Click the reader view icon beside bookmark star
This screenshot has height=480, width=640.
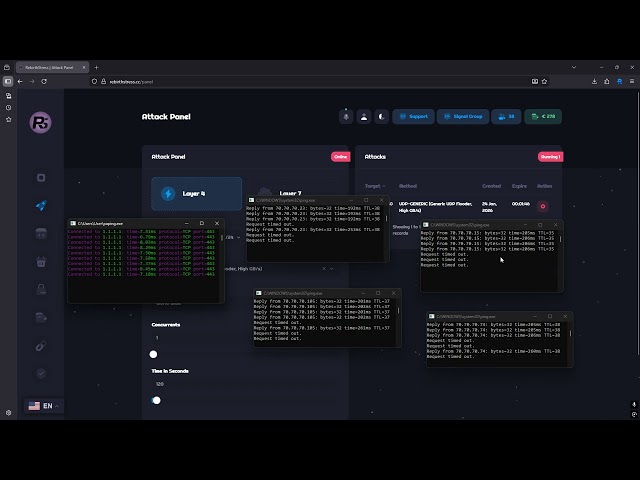point(535,82)
